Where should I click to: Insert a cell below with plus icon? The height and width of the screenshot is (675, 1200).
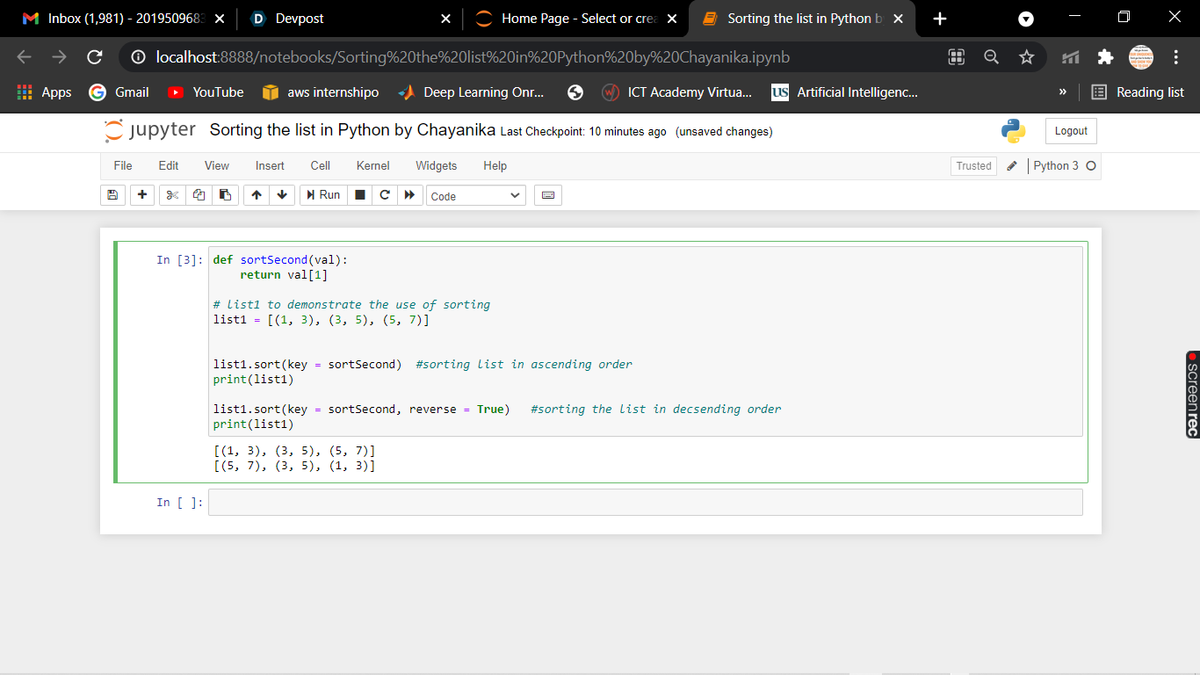(144, 196)
